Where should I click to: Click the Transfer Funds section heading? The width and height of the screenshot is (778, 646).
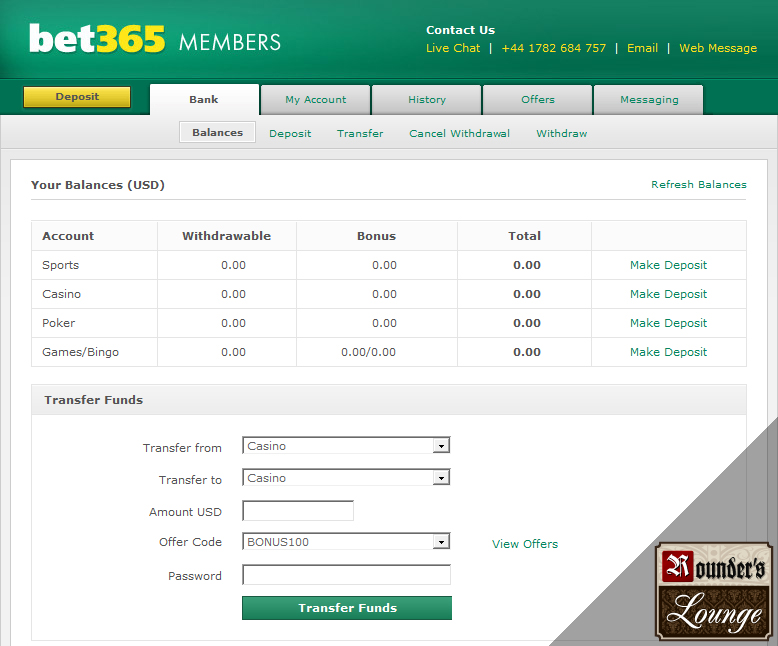[93, 400]
